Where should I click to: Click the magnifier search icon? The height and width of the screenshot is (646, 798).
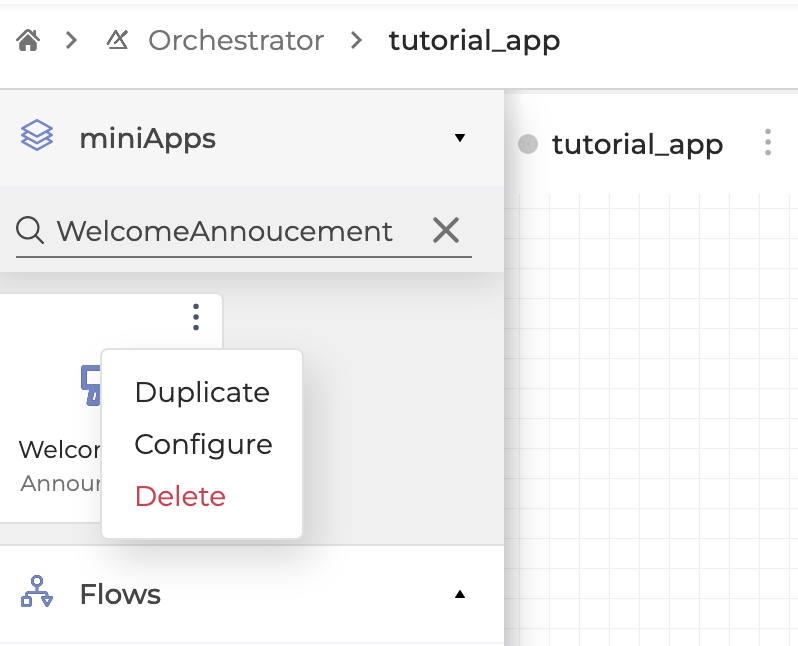point(31,231)
